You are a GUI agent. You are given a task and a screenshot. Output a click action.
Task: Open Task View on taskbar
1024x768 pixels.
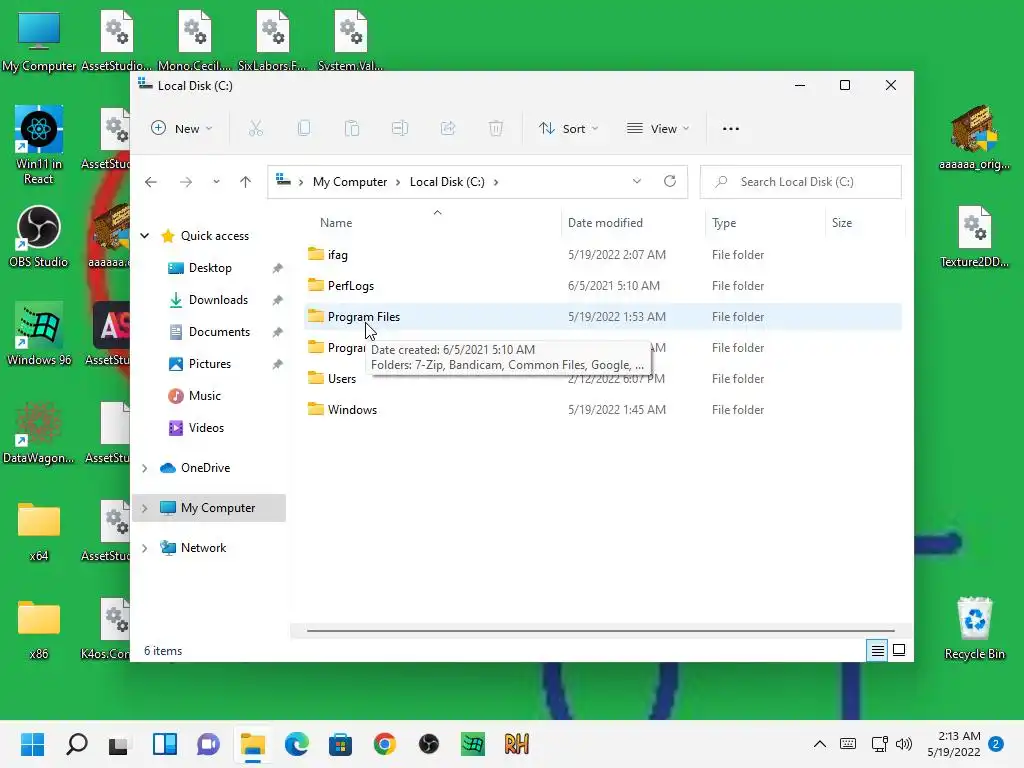tap(118, 744)
